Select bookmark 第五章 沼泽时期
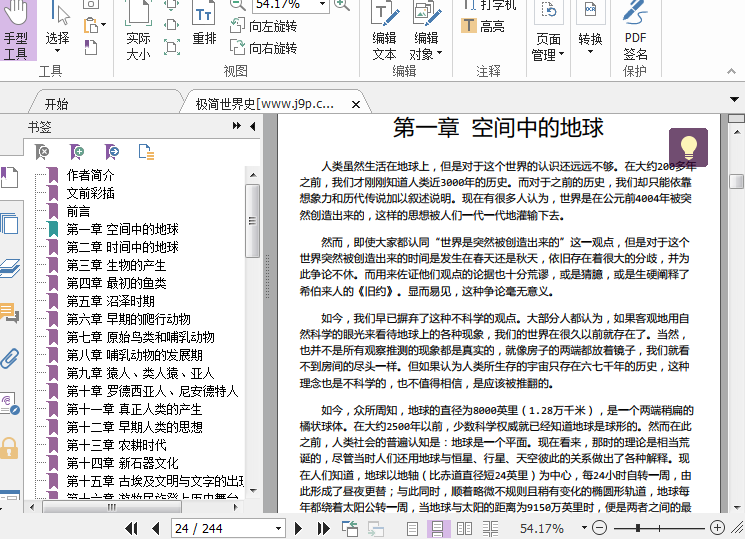Image resolution: width=745 pixels, height=539 pixels. 111,301
